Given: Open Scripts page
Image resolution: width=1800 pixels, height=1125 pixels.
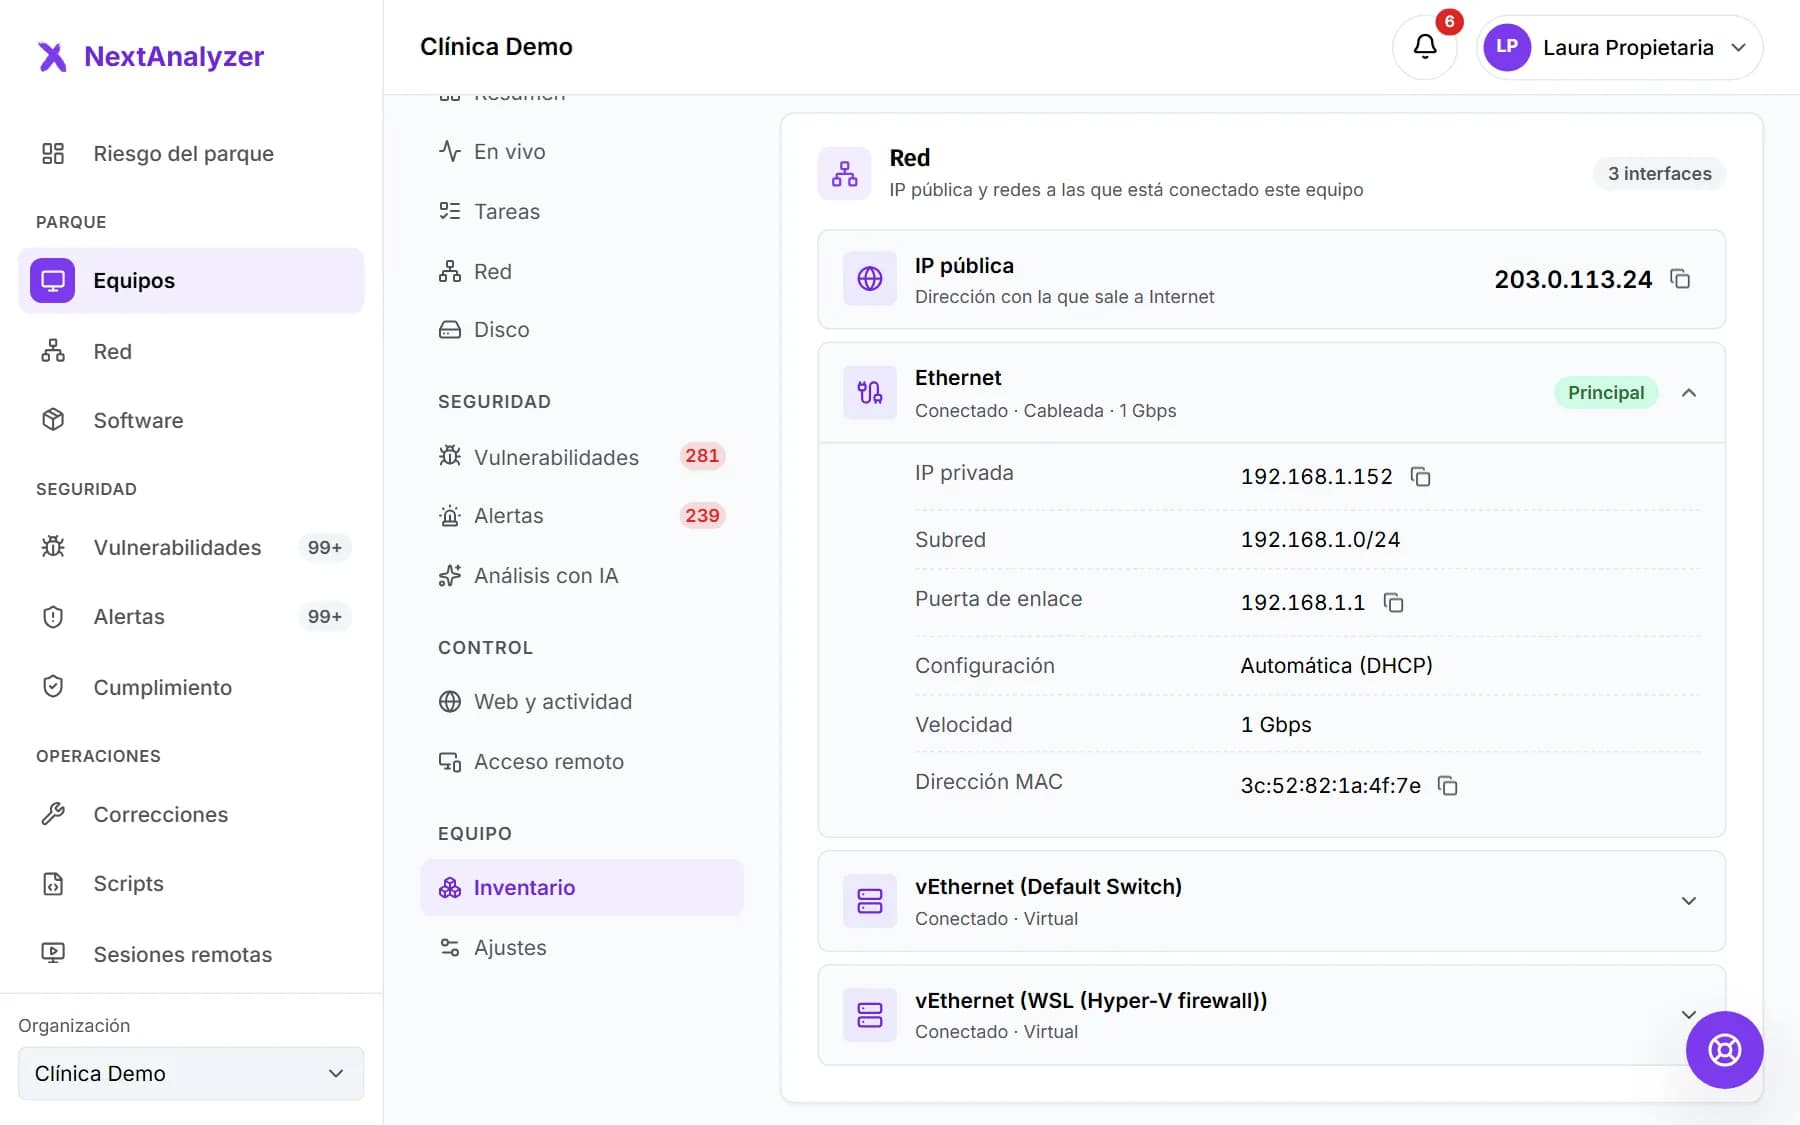Looking at the screenshot, I should (x=191, y=883).
